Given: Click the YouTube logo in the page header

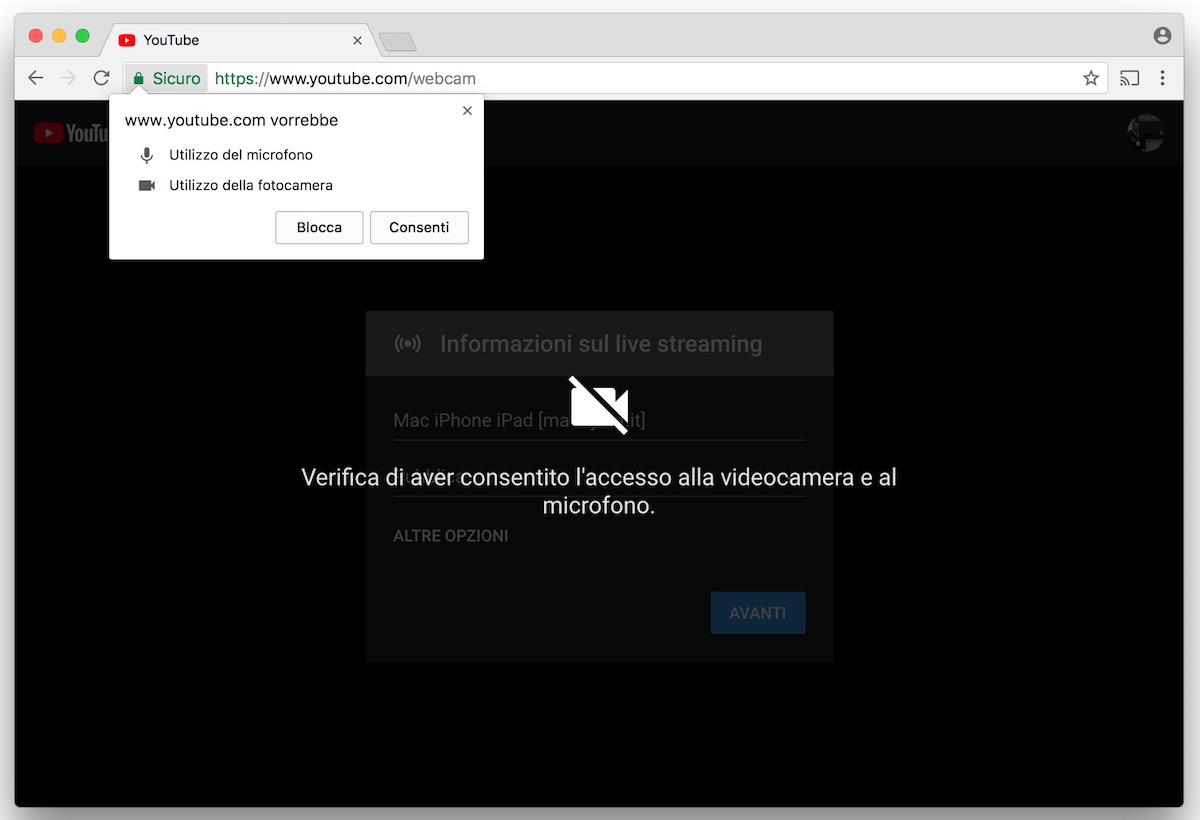Looking at the screenshot, I should click(70, 133).
